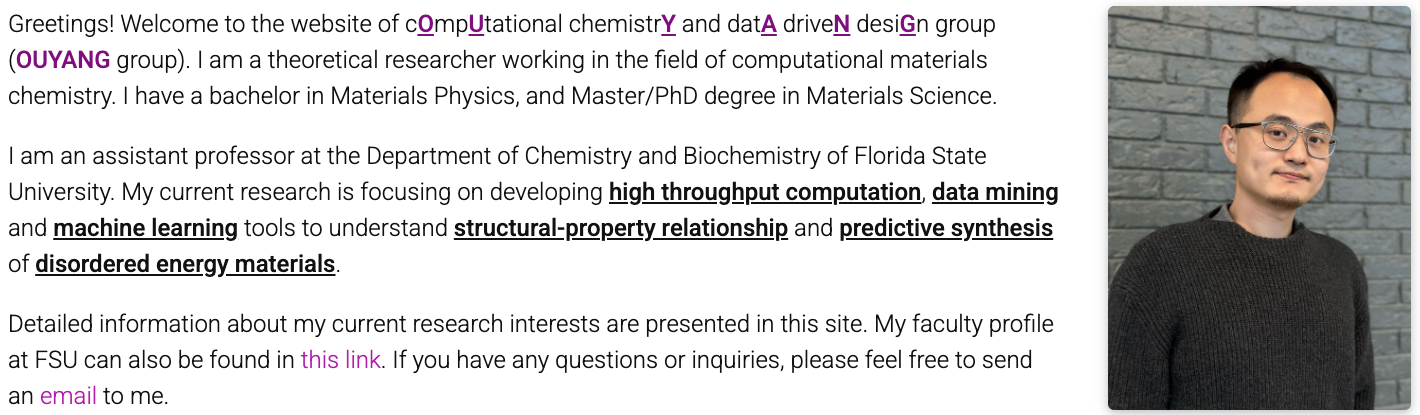Click the purple 'email' link
The height and width of the screenshot is (415, 1420).
[68, 395]
